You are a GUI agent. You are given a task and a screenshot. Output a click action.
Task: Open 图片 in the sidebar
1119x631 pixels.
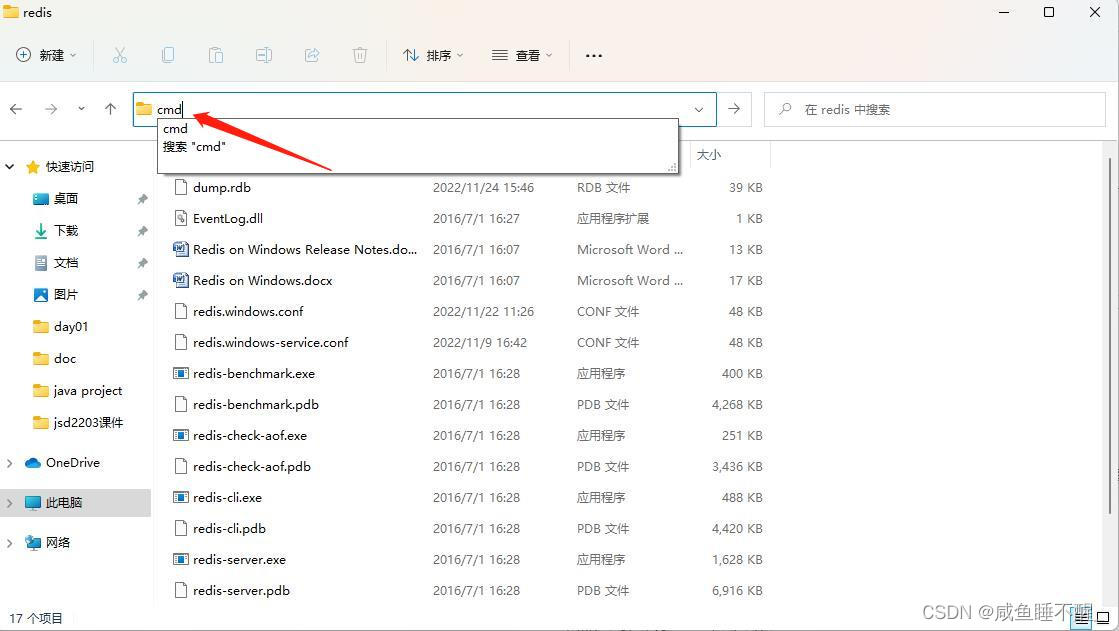click(x=66, y=294)
